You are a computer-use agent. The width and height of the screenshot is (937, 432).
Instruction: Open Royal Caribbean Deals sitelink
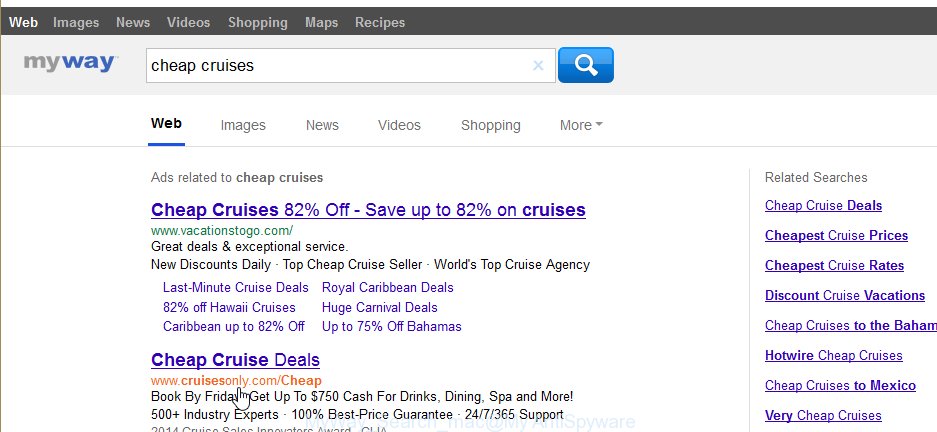click(x=388, y=287)
